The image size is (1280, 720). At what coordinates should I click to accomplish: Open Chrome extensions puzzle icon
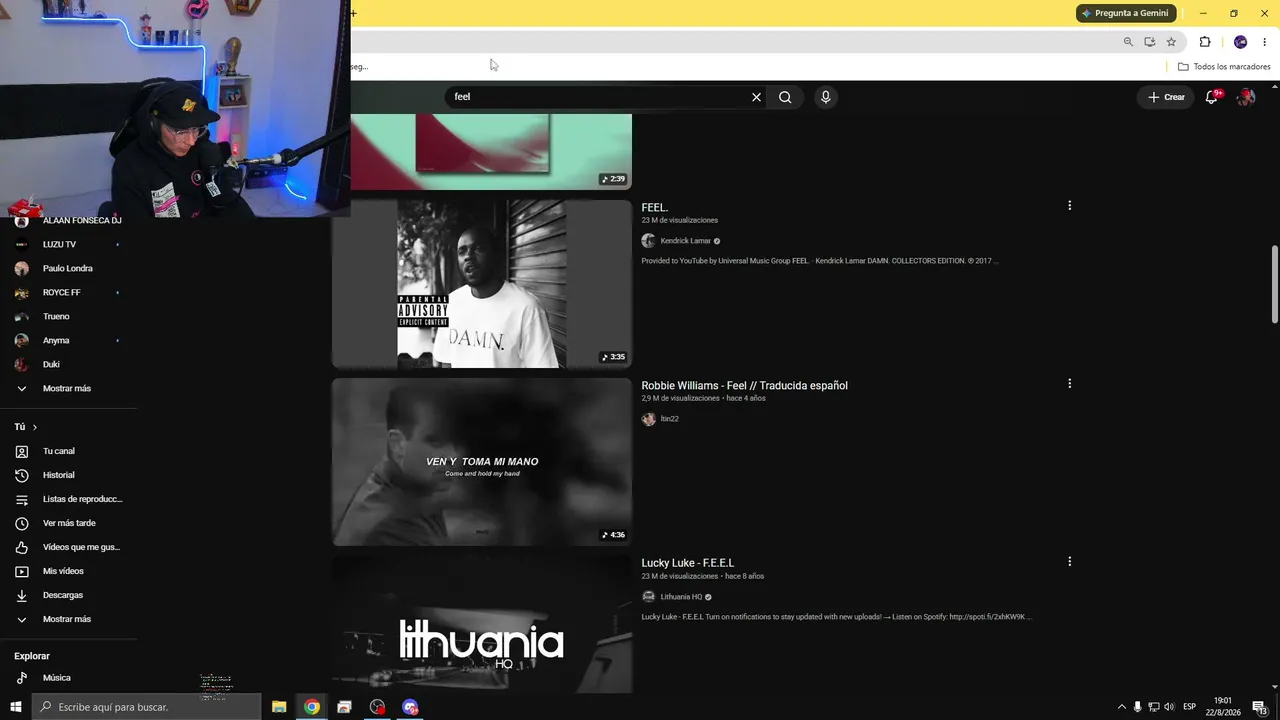pyautogui.click(x=1205, y=42)
